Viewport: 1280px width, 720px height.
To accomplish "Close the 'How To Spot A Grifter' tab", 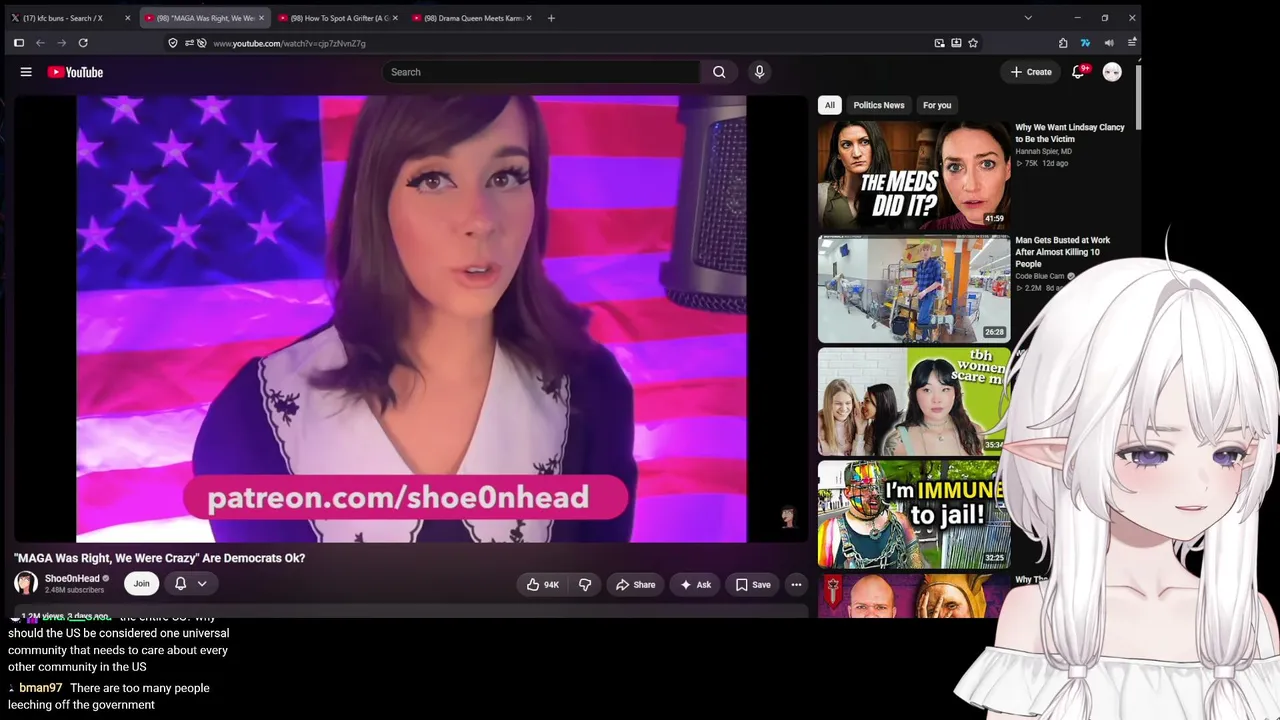I will (395, 18).
